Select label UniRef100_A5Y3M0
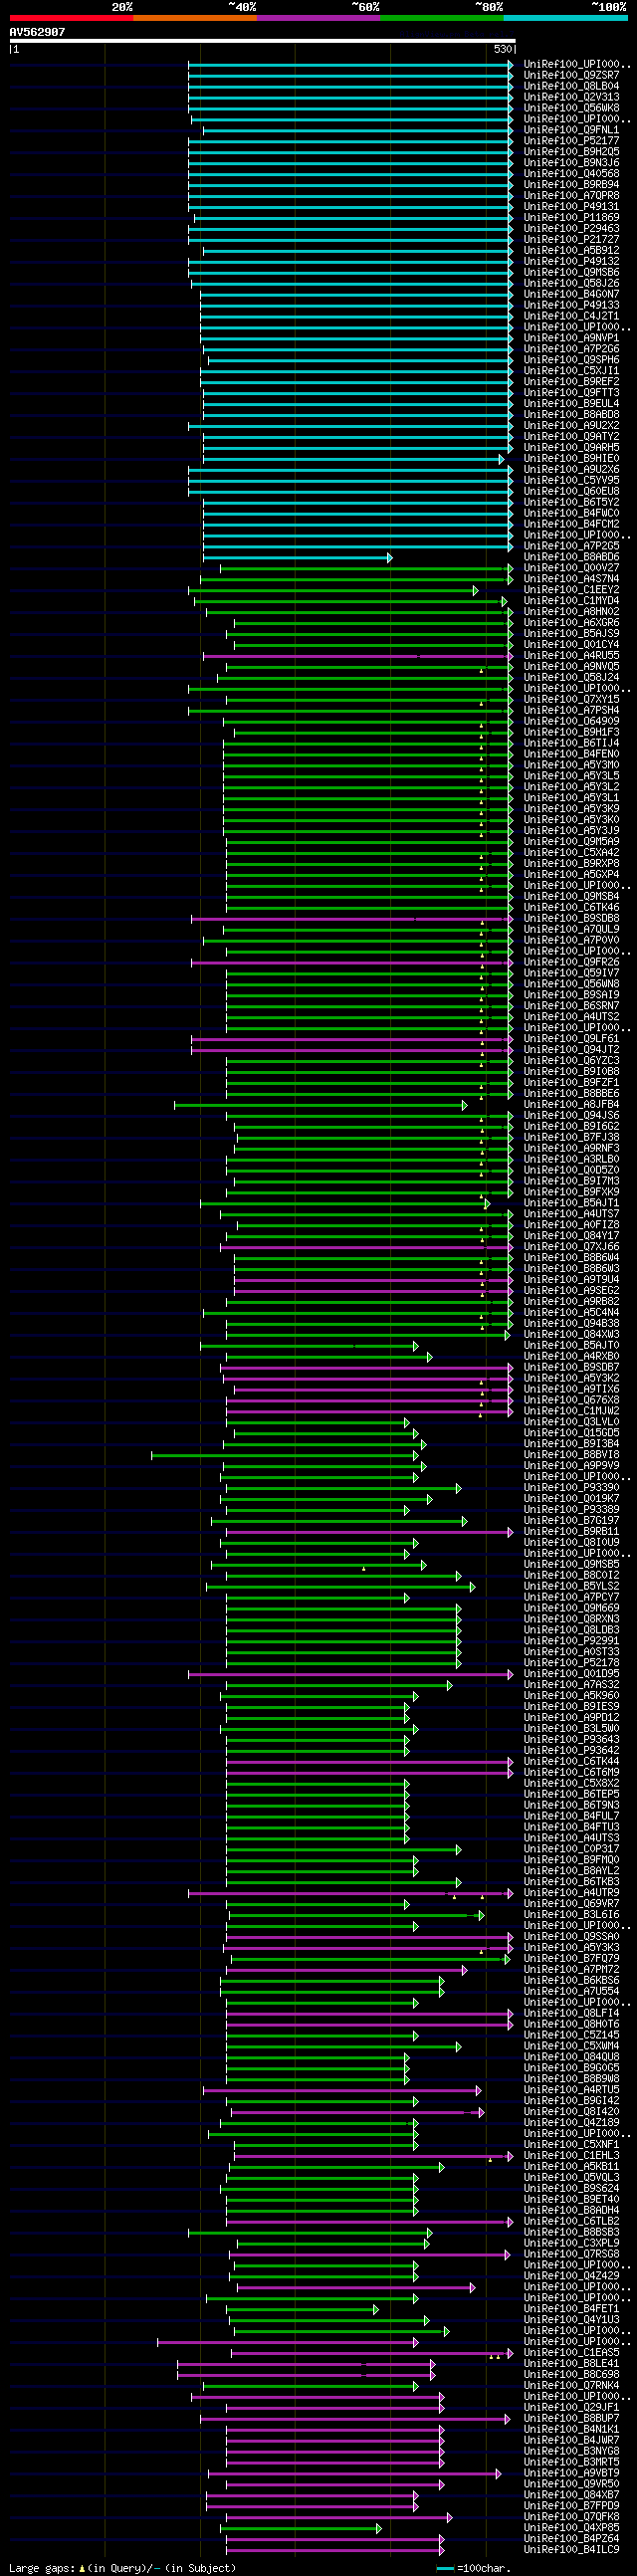Viewport: 637px width, 2576px height. pyautogui.click(x=571, y=765)
